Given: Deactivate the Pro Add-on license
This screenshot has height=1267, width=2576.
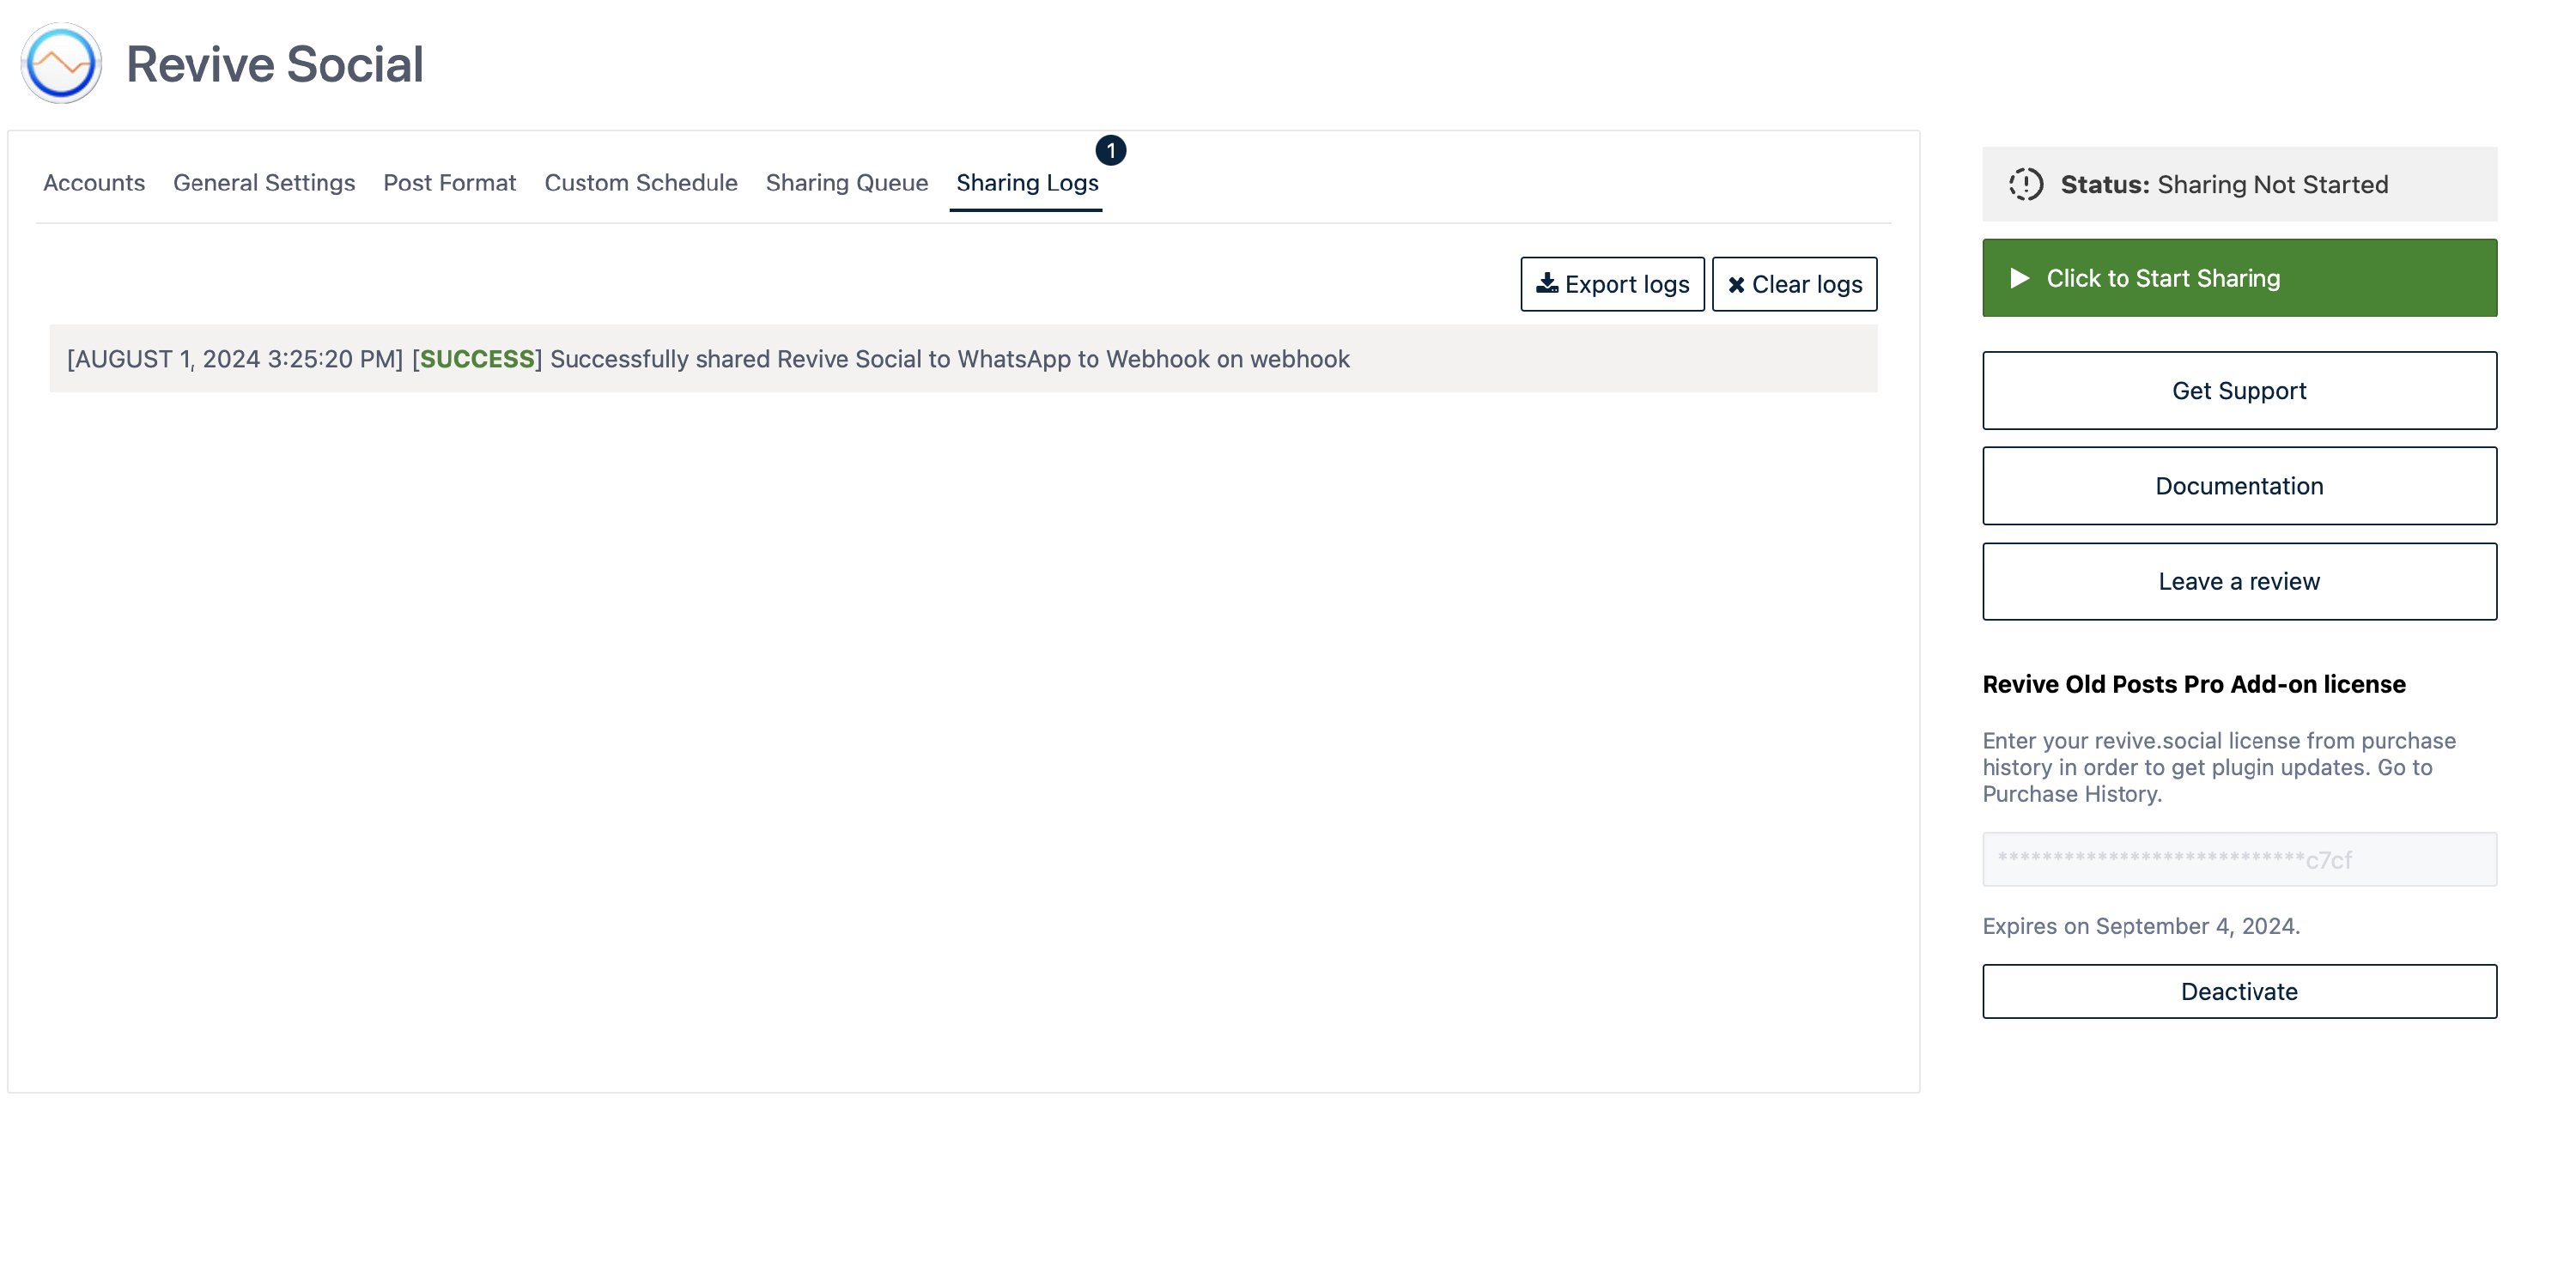Looking at the screenshot, I should [2238, 991].
